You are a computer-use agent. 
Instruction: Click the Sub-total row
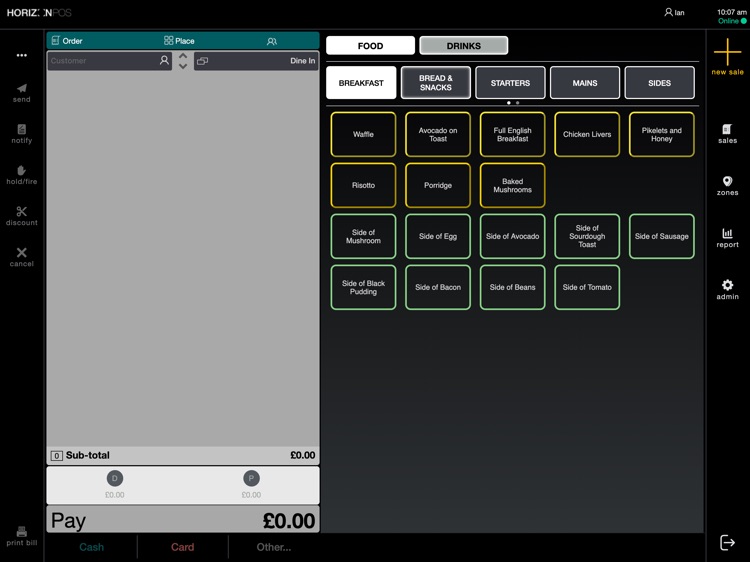[x=183, y=455]
